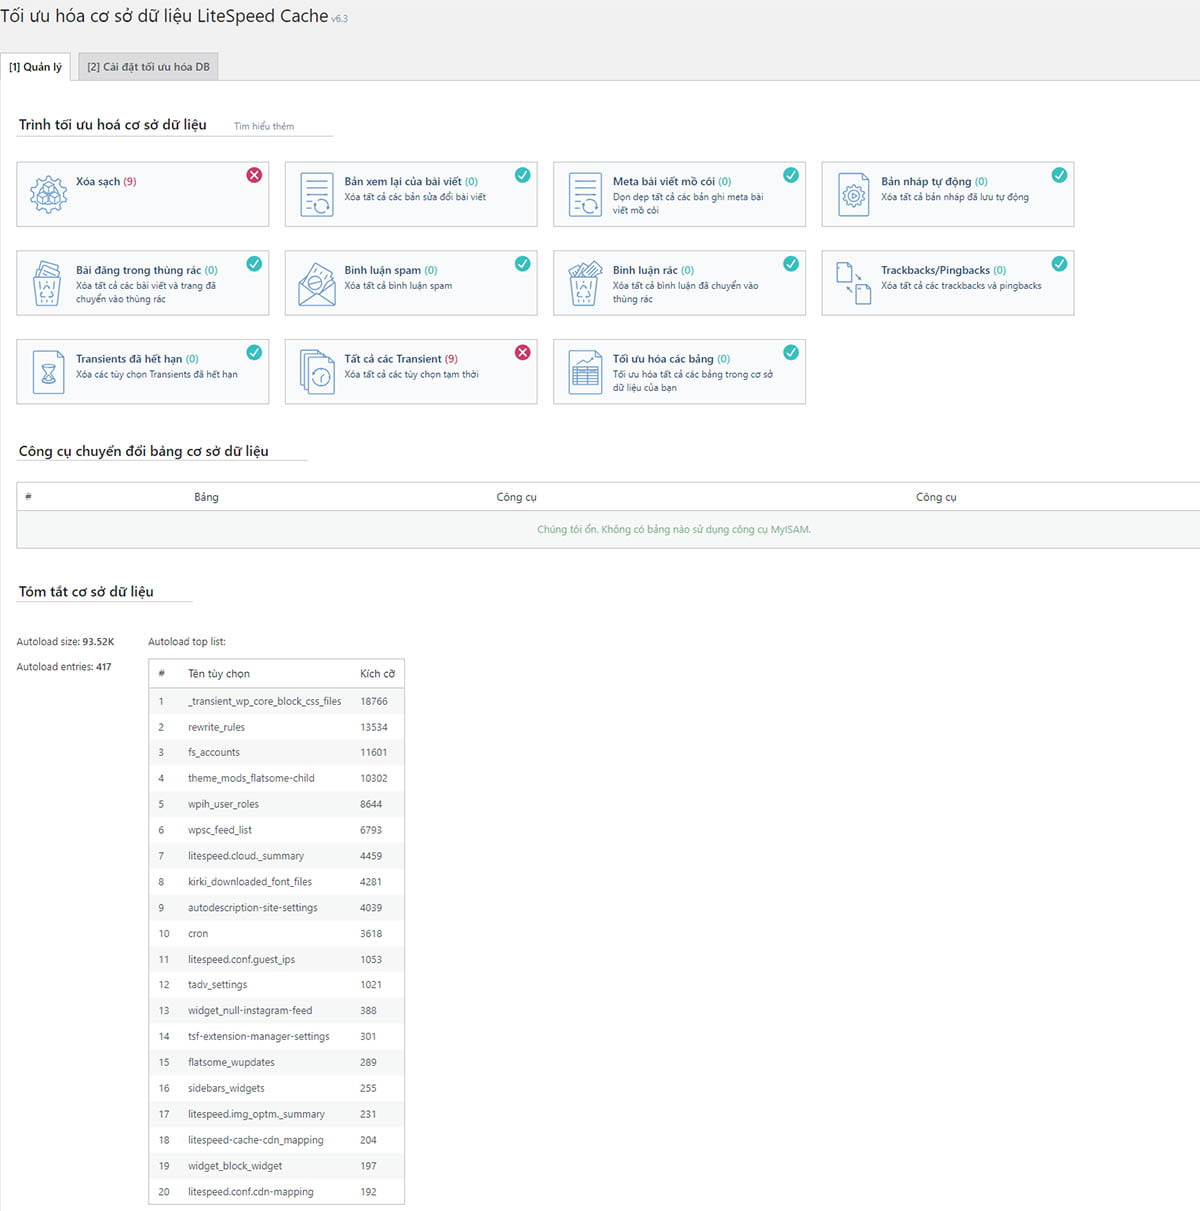Click Bản xem lại của bài viết (0) title
1200x1211 pixels.
[x=411, y=182]
